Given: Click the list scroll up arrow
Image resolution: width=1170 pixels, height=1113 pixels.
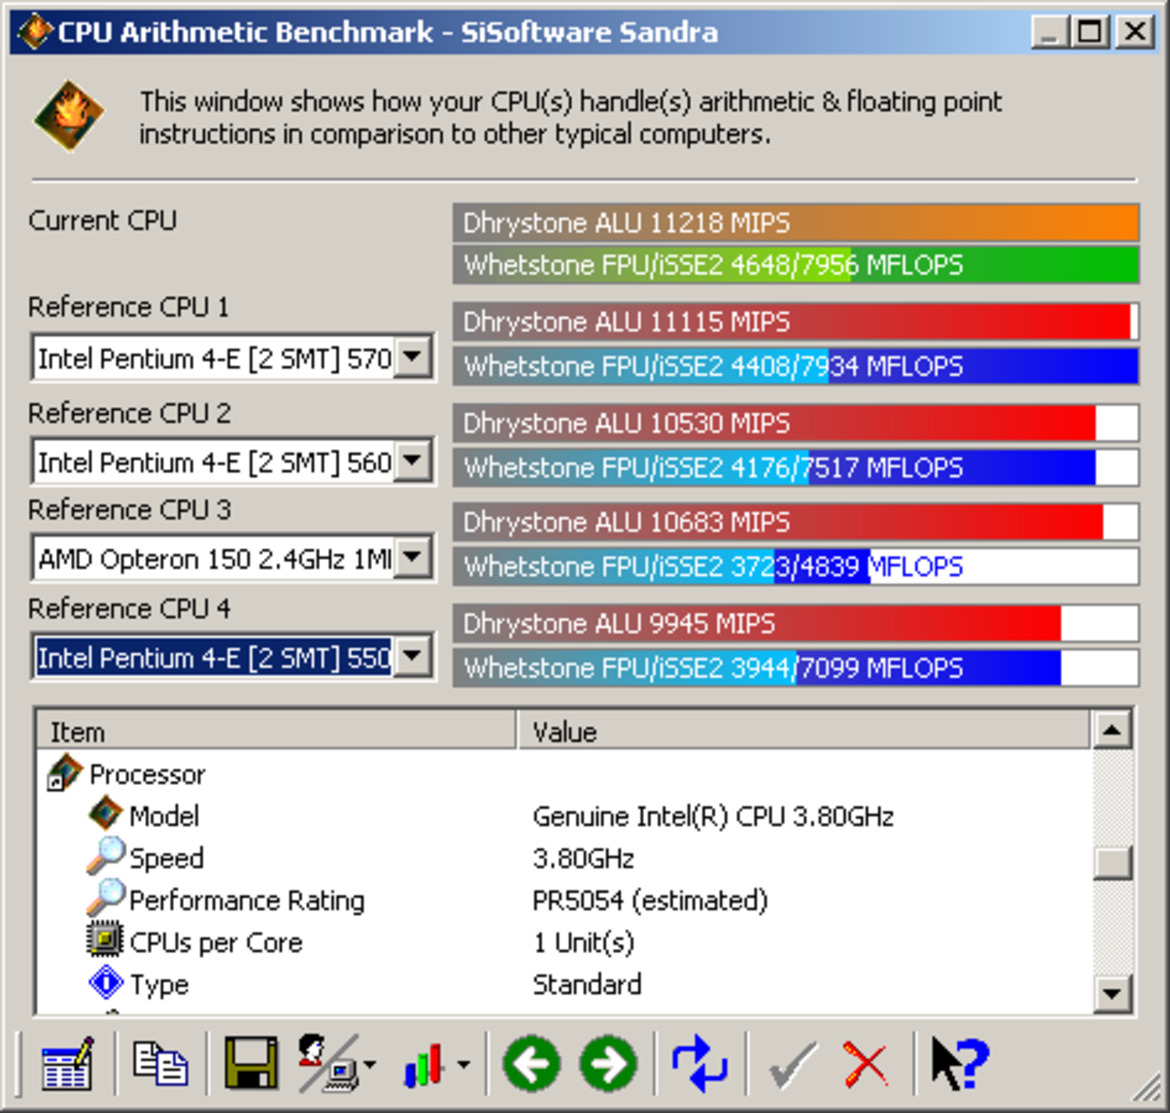Looking at the screenshot, I should [1112, 730].
